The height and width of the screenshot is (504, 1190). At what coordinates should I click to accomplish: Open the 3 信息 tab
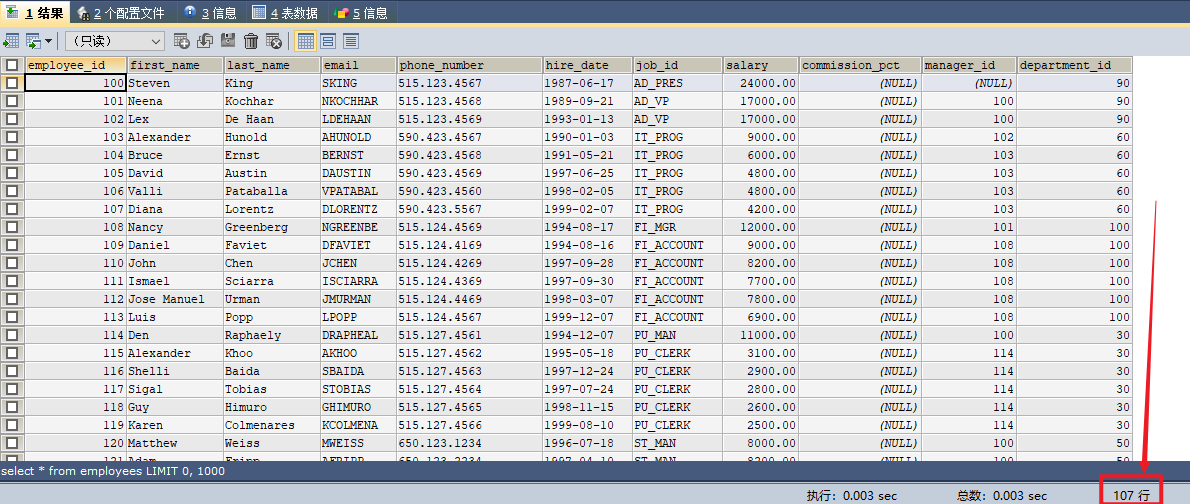(211, 13)
